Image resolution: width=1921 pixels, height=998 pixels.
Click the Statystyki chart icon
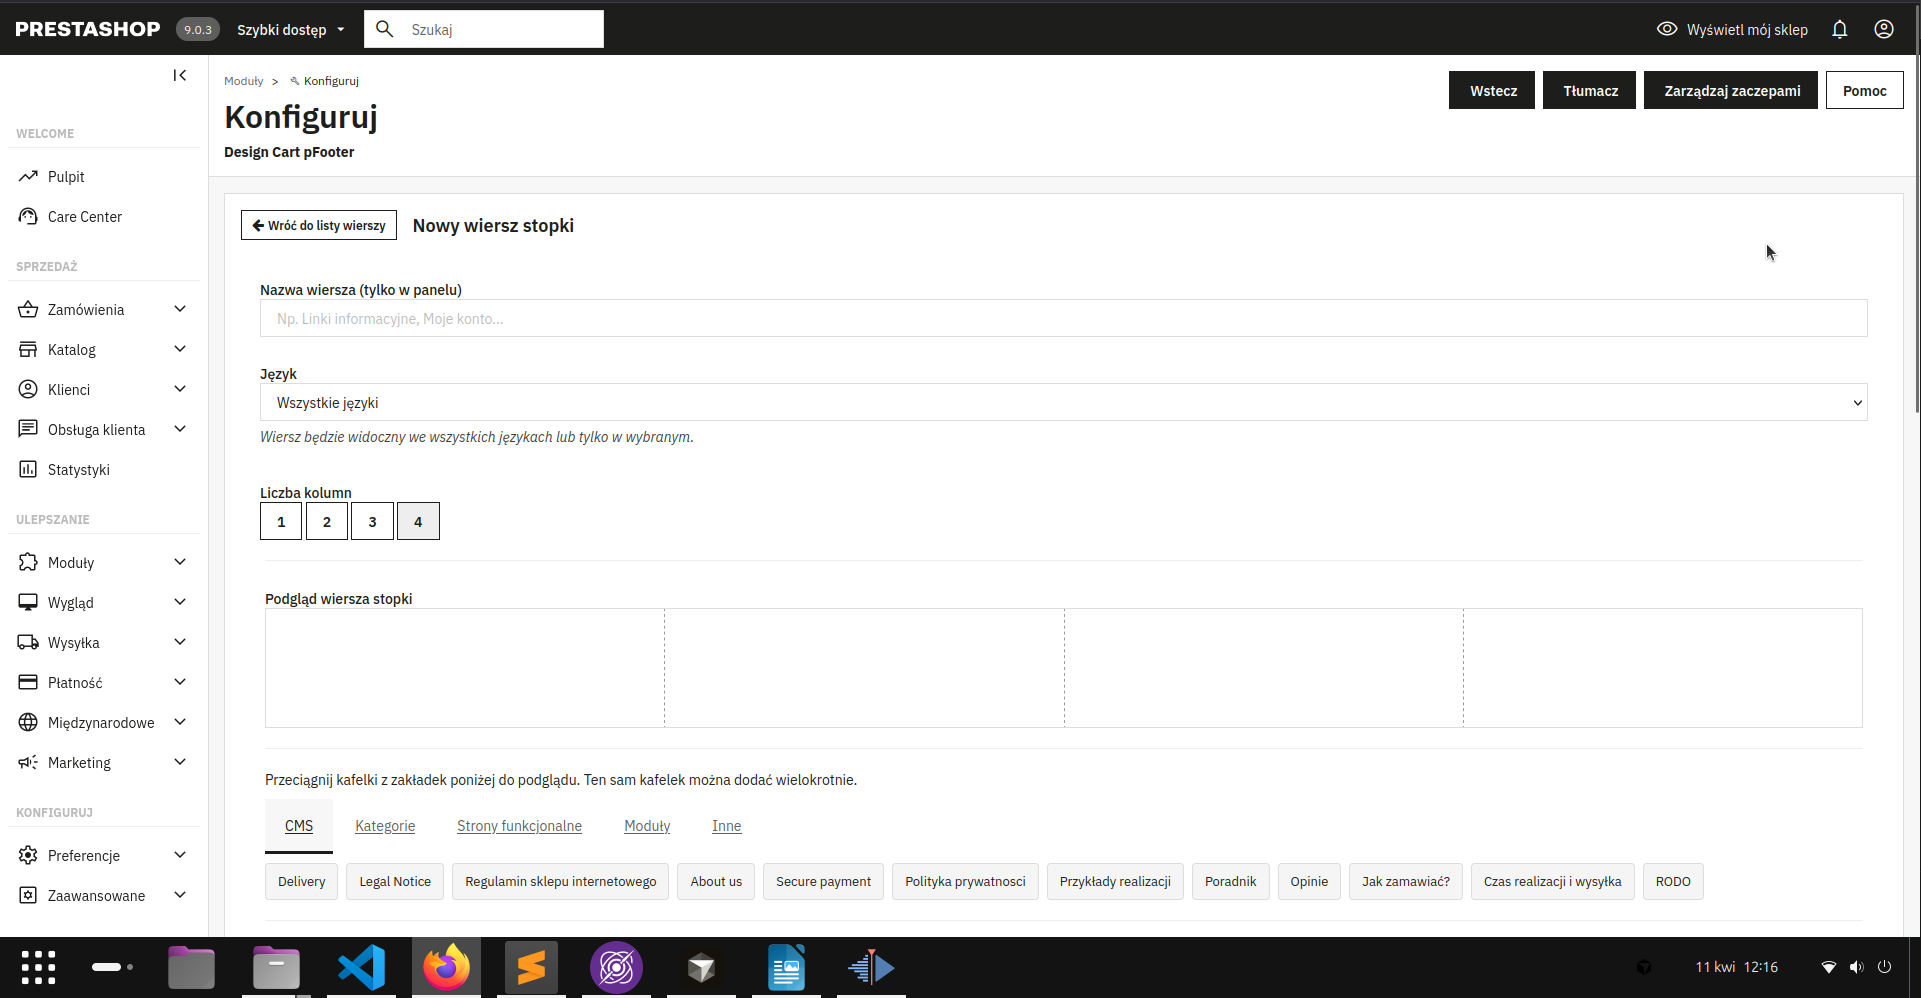click(x=28, y=469)
